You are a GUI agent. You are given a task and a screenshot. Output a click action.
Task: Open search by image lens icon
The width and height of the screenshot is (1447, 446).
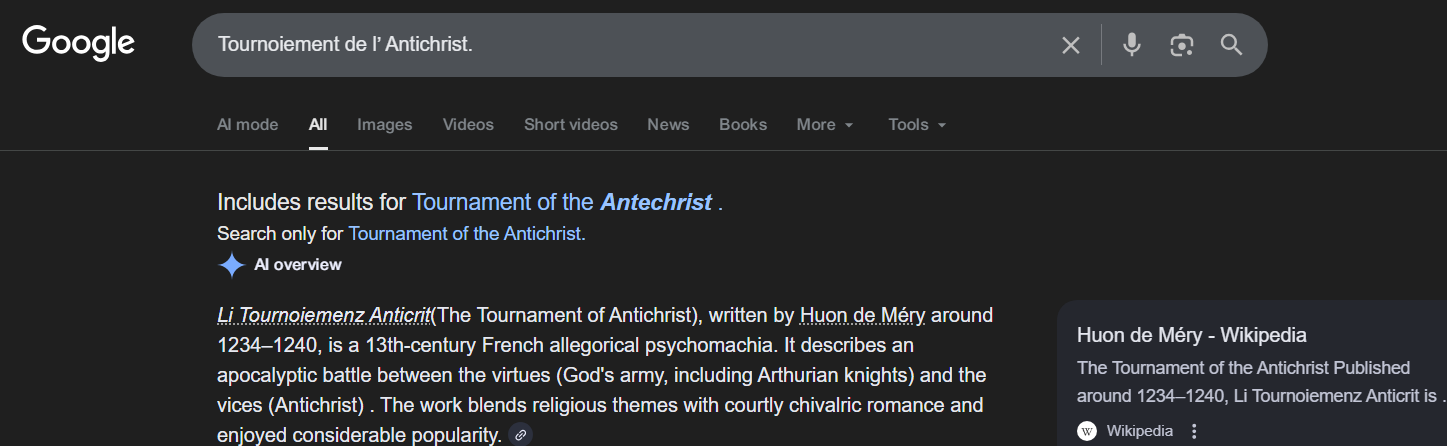[1182, 45]
